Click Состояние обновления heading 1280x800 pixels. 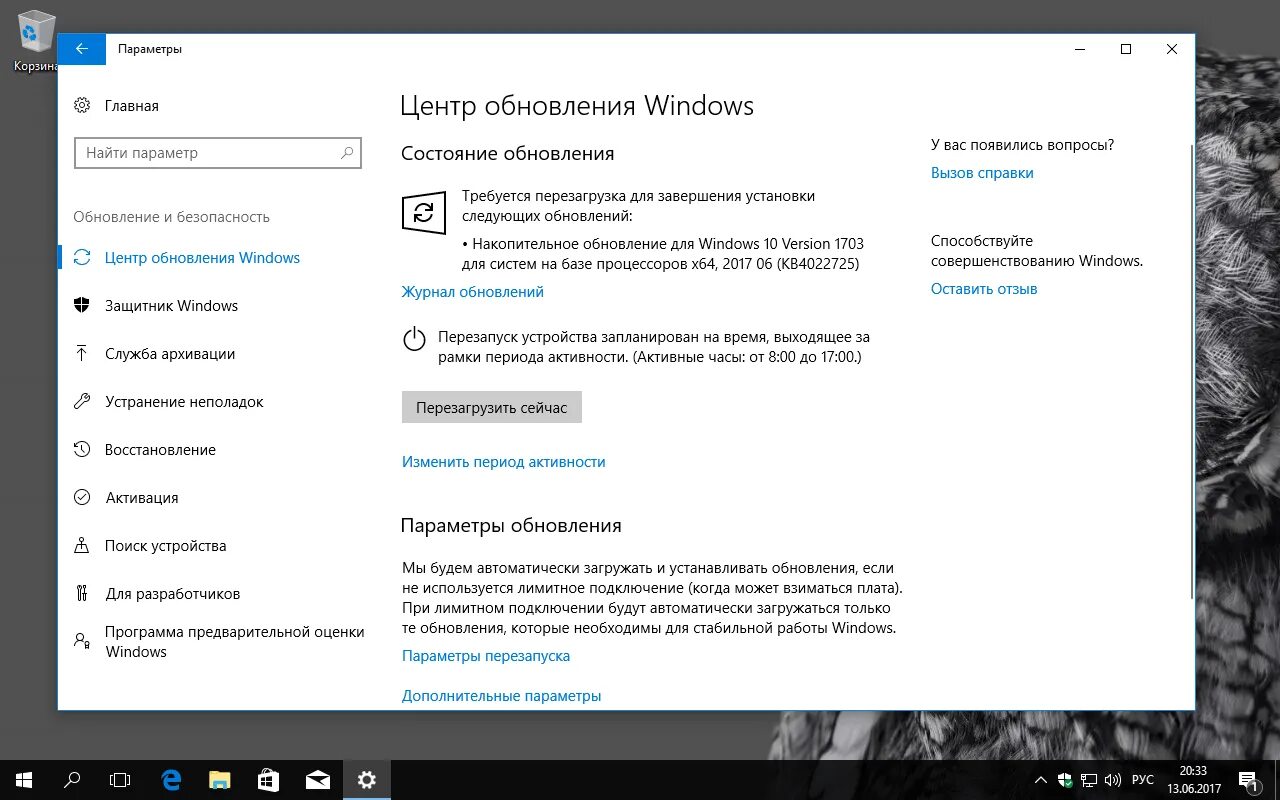point(508,154)
